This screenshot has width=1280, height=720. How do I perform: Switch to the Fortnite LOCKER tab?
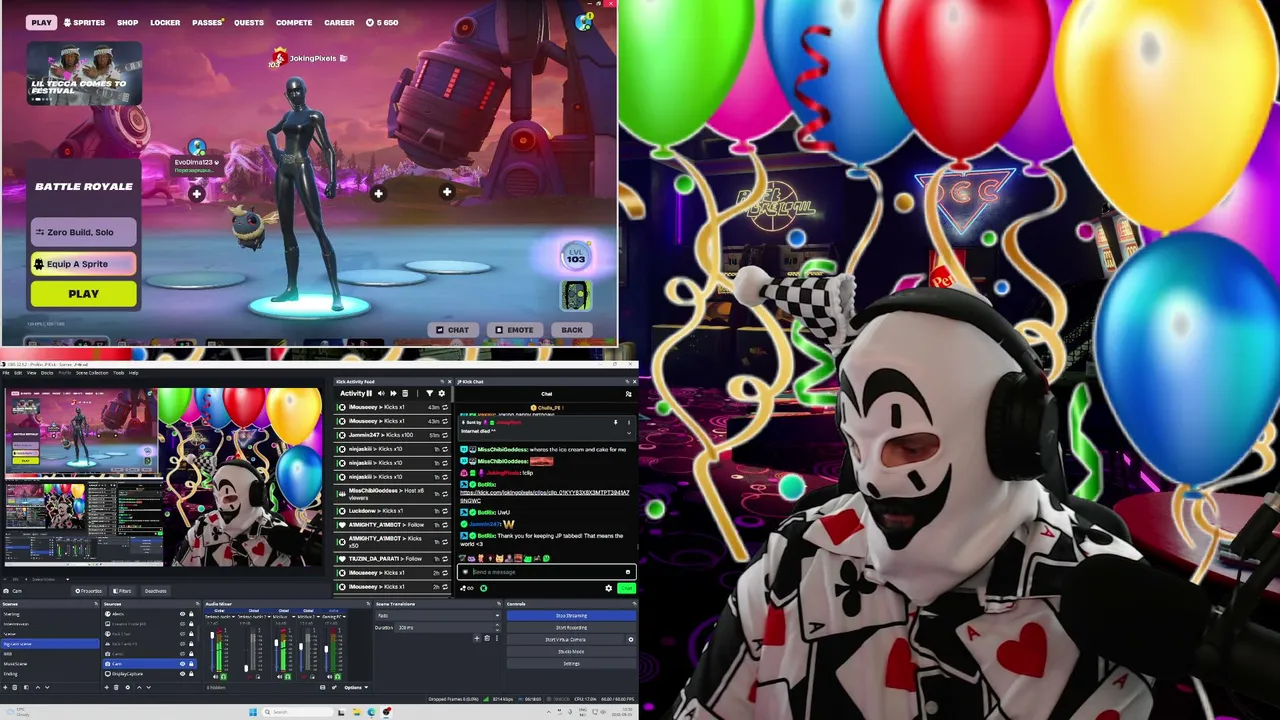point(165,22)
